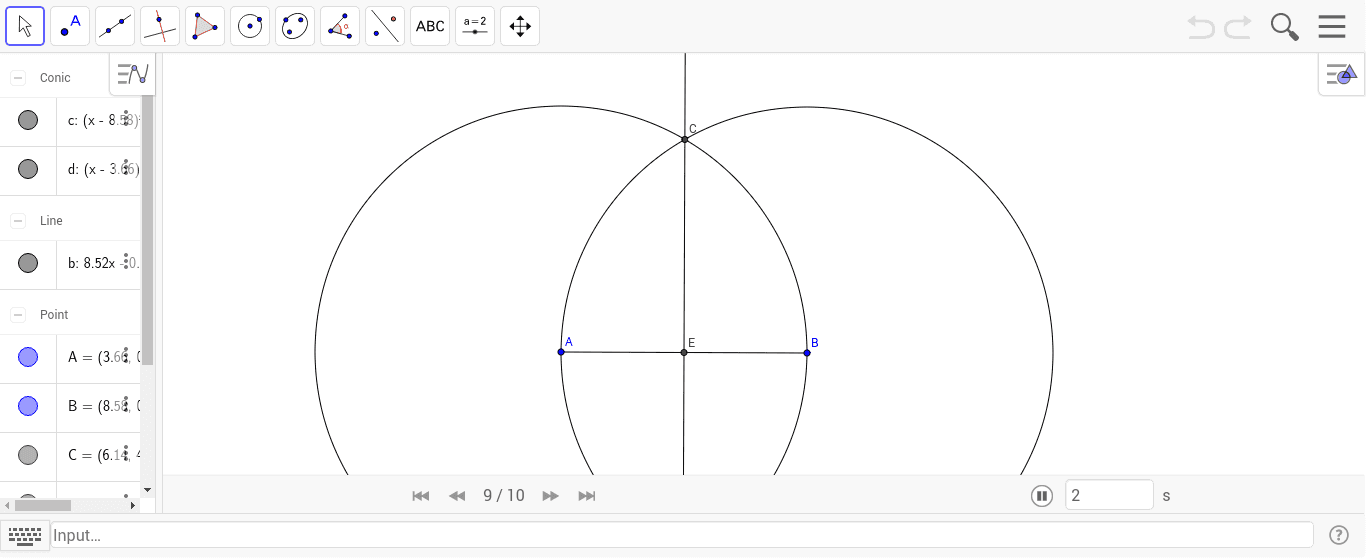Select the 'Line' category label
Viewport: 1366px width, 558px height.
click(x=51, y=221)
